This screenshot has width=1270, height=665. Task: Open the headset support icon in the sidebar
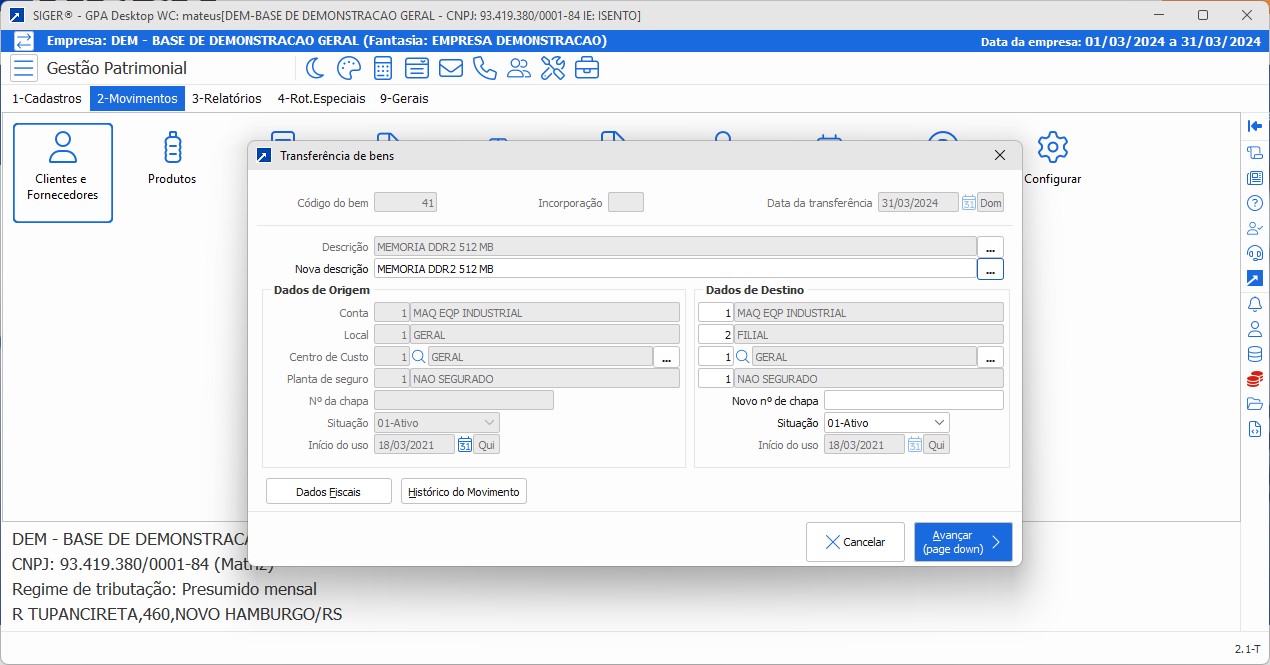coord(1255,253)
